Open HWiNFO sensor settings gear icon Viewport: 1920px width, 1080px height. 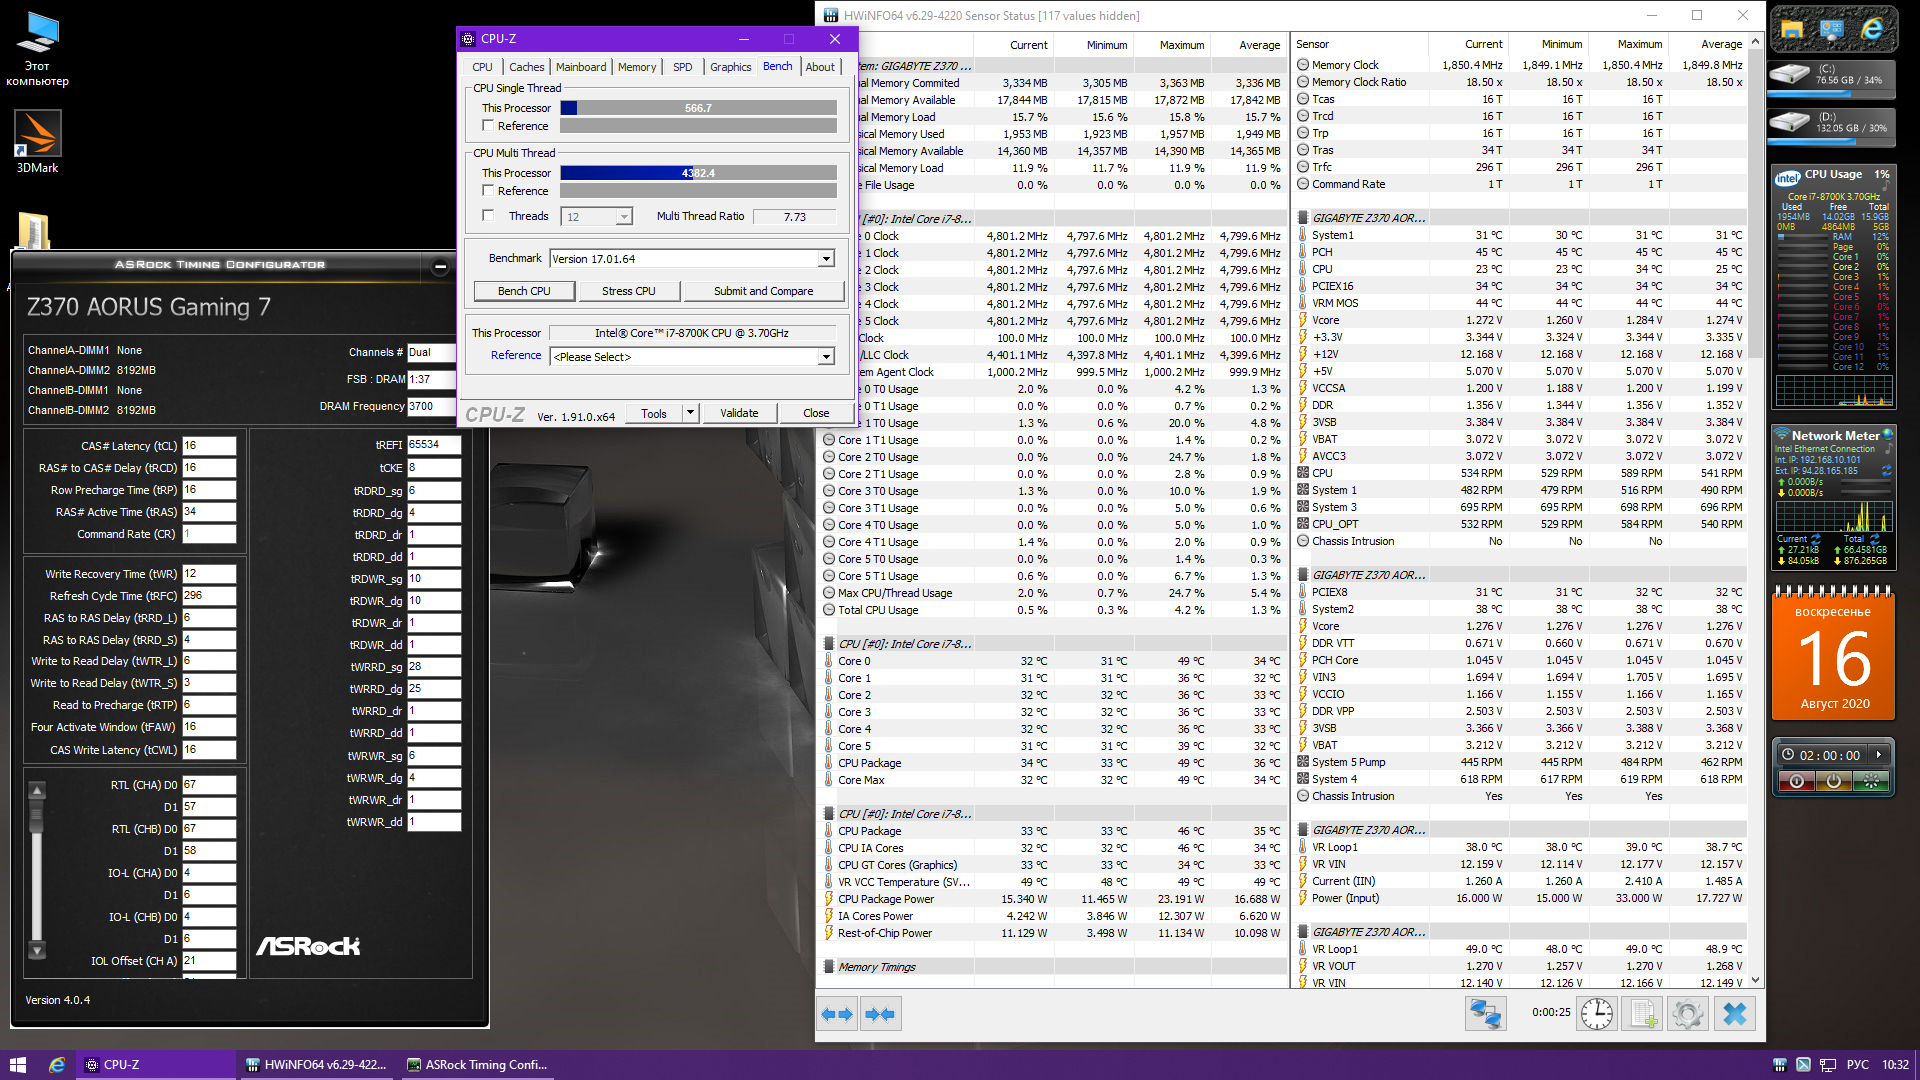coord(1688,1014)
